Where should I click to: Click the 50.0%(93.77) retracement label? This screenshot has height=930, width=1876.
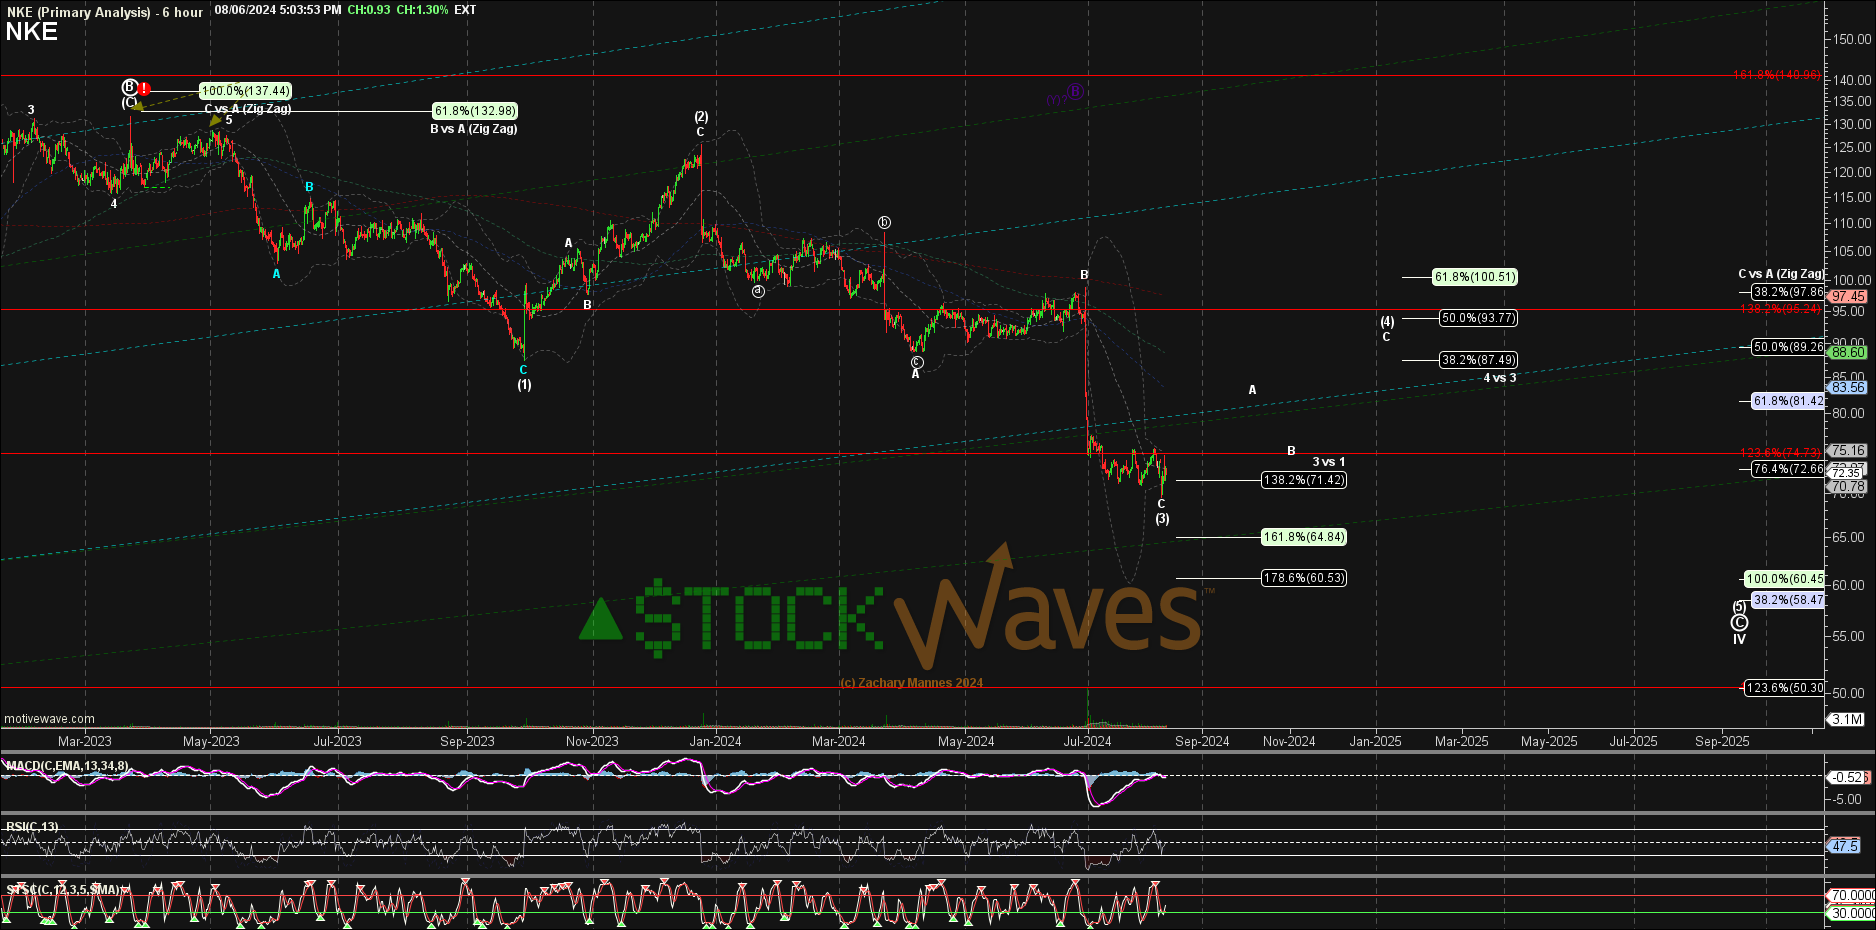coord(1478,318)
